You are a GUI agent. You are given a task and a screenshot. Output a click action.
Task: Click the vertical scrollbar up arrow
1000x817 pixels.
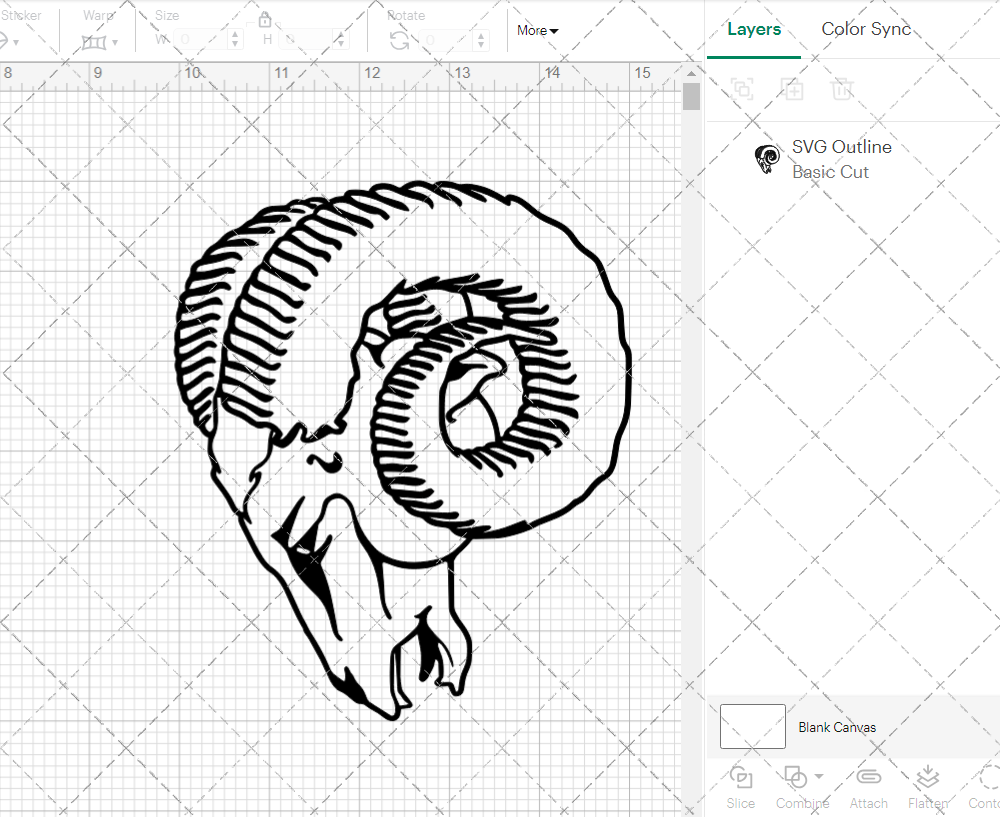click(691, 74)
